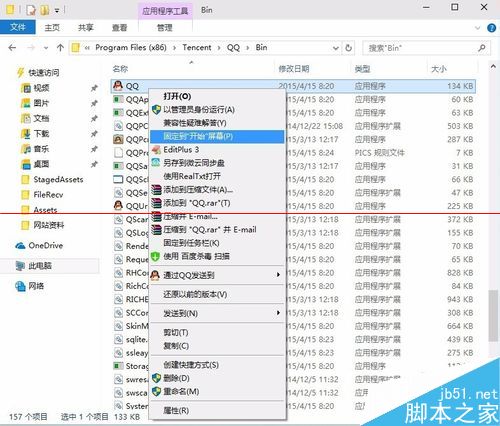
Task: Click the WinRAR icon beside 添加到 "QQ.rar"(T)
Action: tap(156, 203)
